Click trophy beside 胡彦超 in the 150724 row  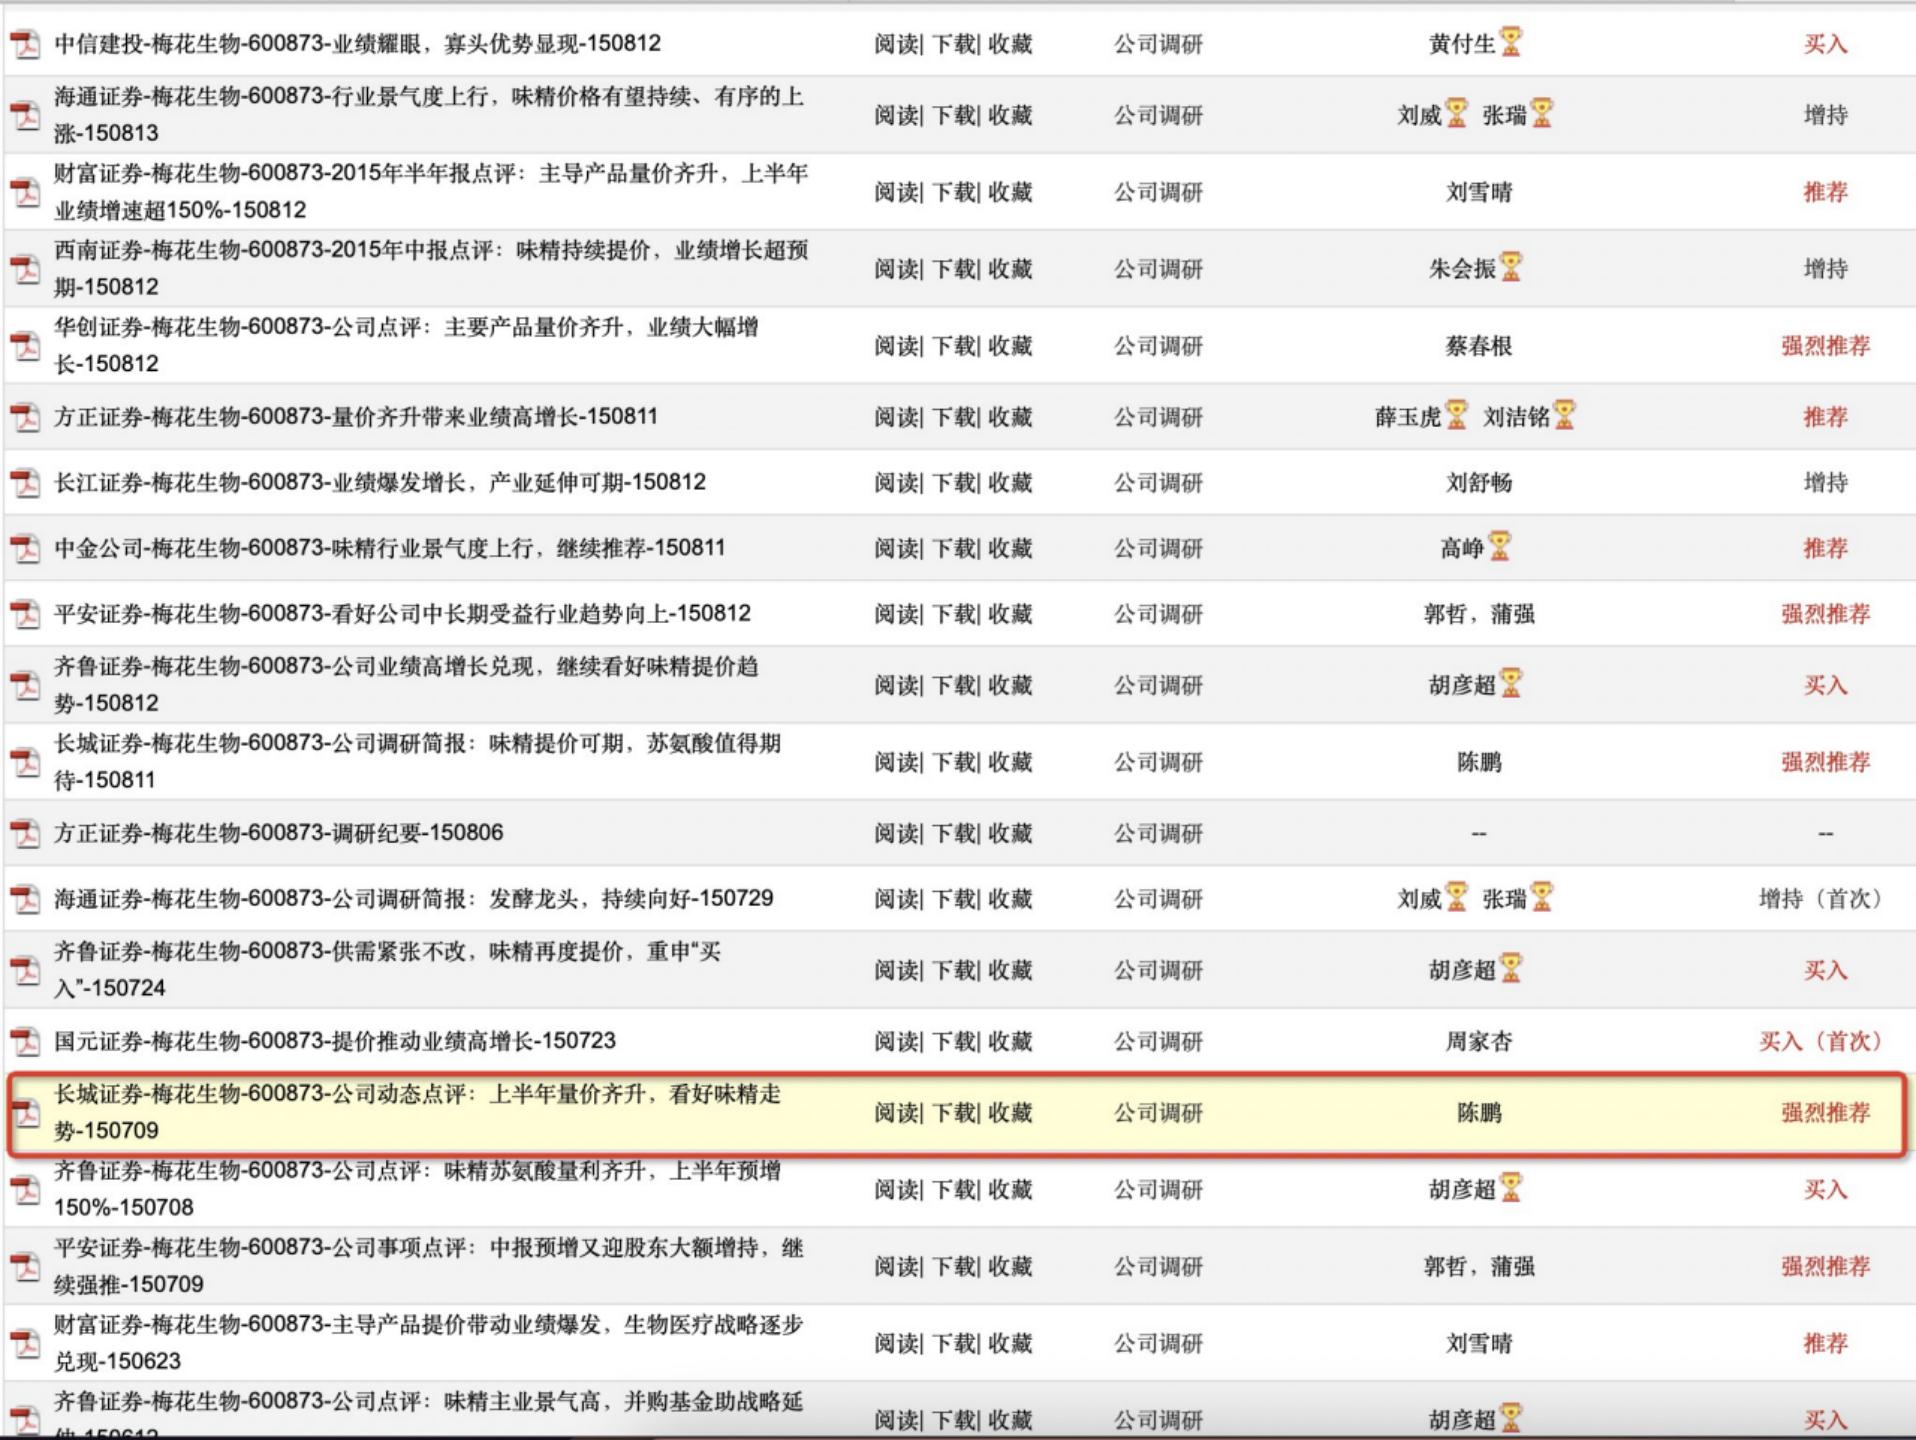(x=1511, y=968)
